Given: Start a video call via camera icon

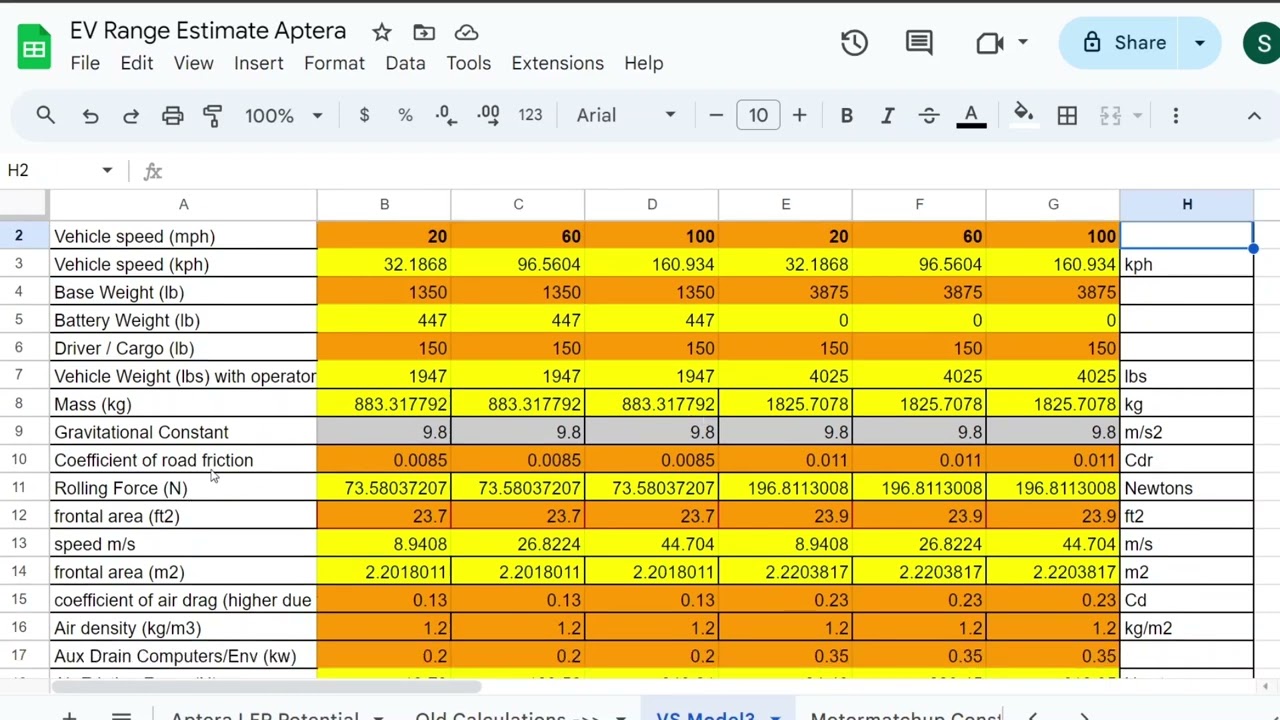Looking at the screenshot, I should [989, 42].
